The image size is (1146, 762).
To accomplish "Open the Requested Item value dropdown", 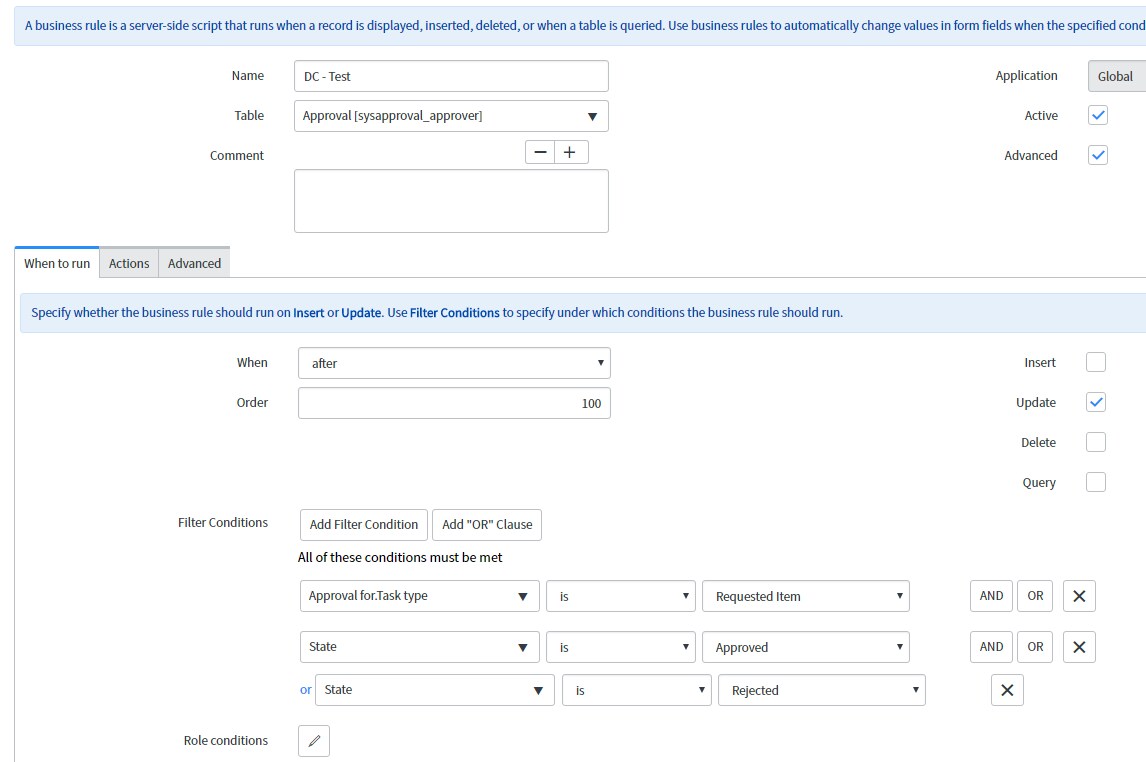I will pyautogui.click(x=805, y=596).
